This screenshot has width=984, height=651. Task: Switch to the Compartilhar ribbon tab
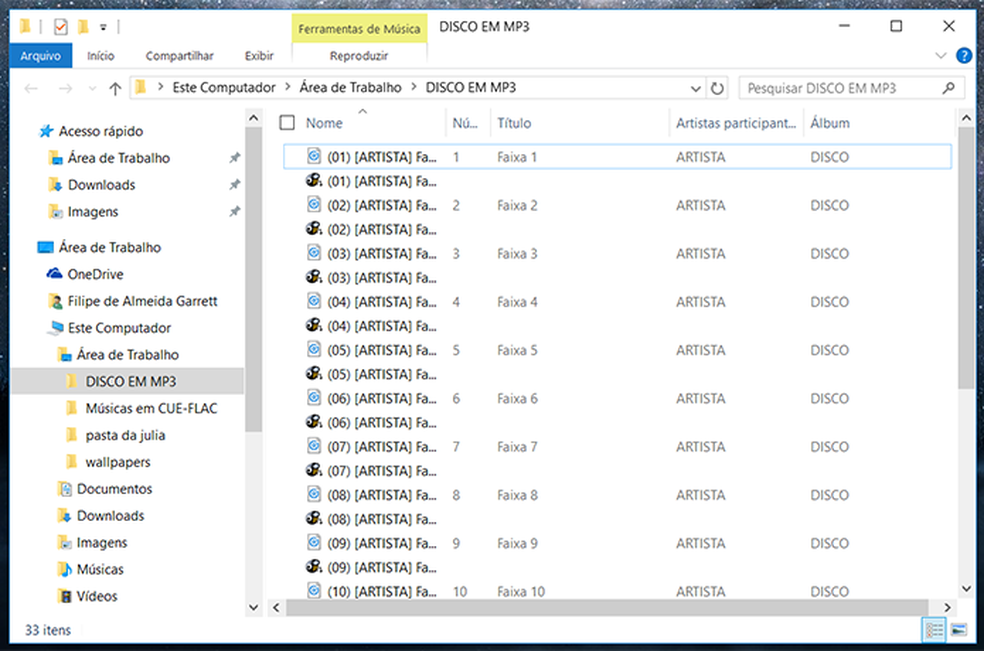point(179,56)
